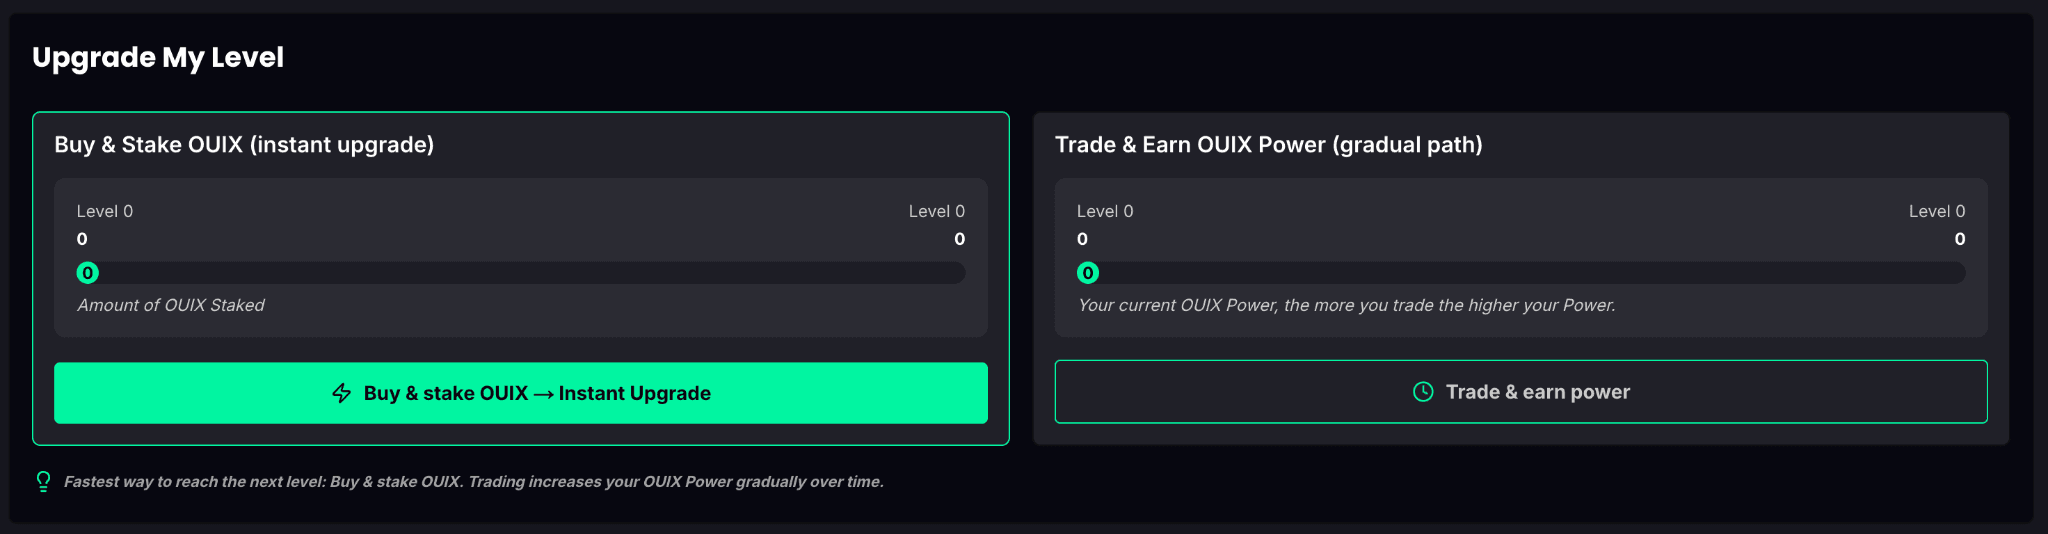Screen dimensions: 2048x534
Task: Click the right Level 0 label in the power card
Action: point(1936,211)
